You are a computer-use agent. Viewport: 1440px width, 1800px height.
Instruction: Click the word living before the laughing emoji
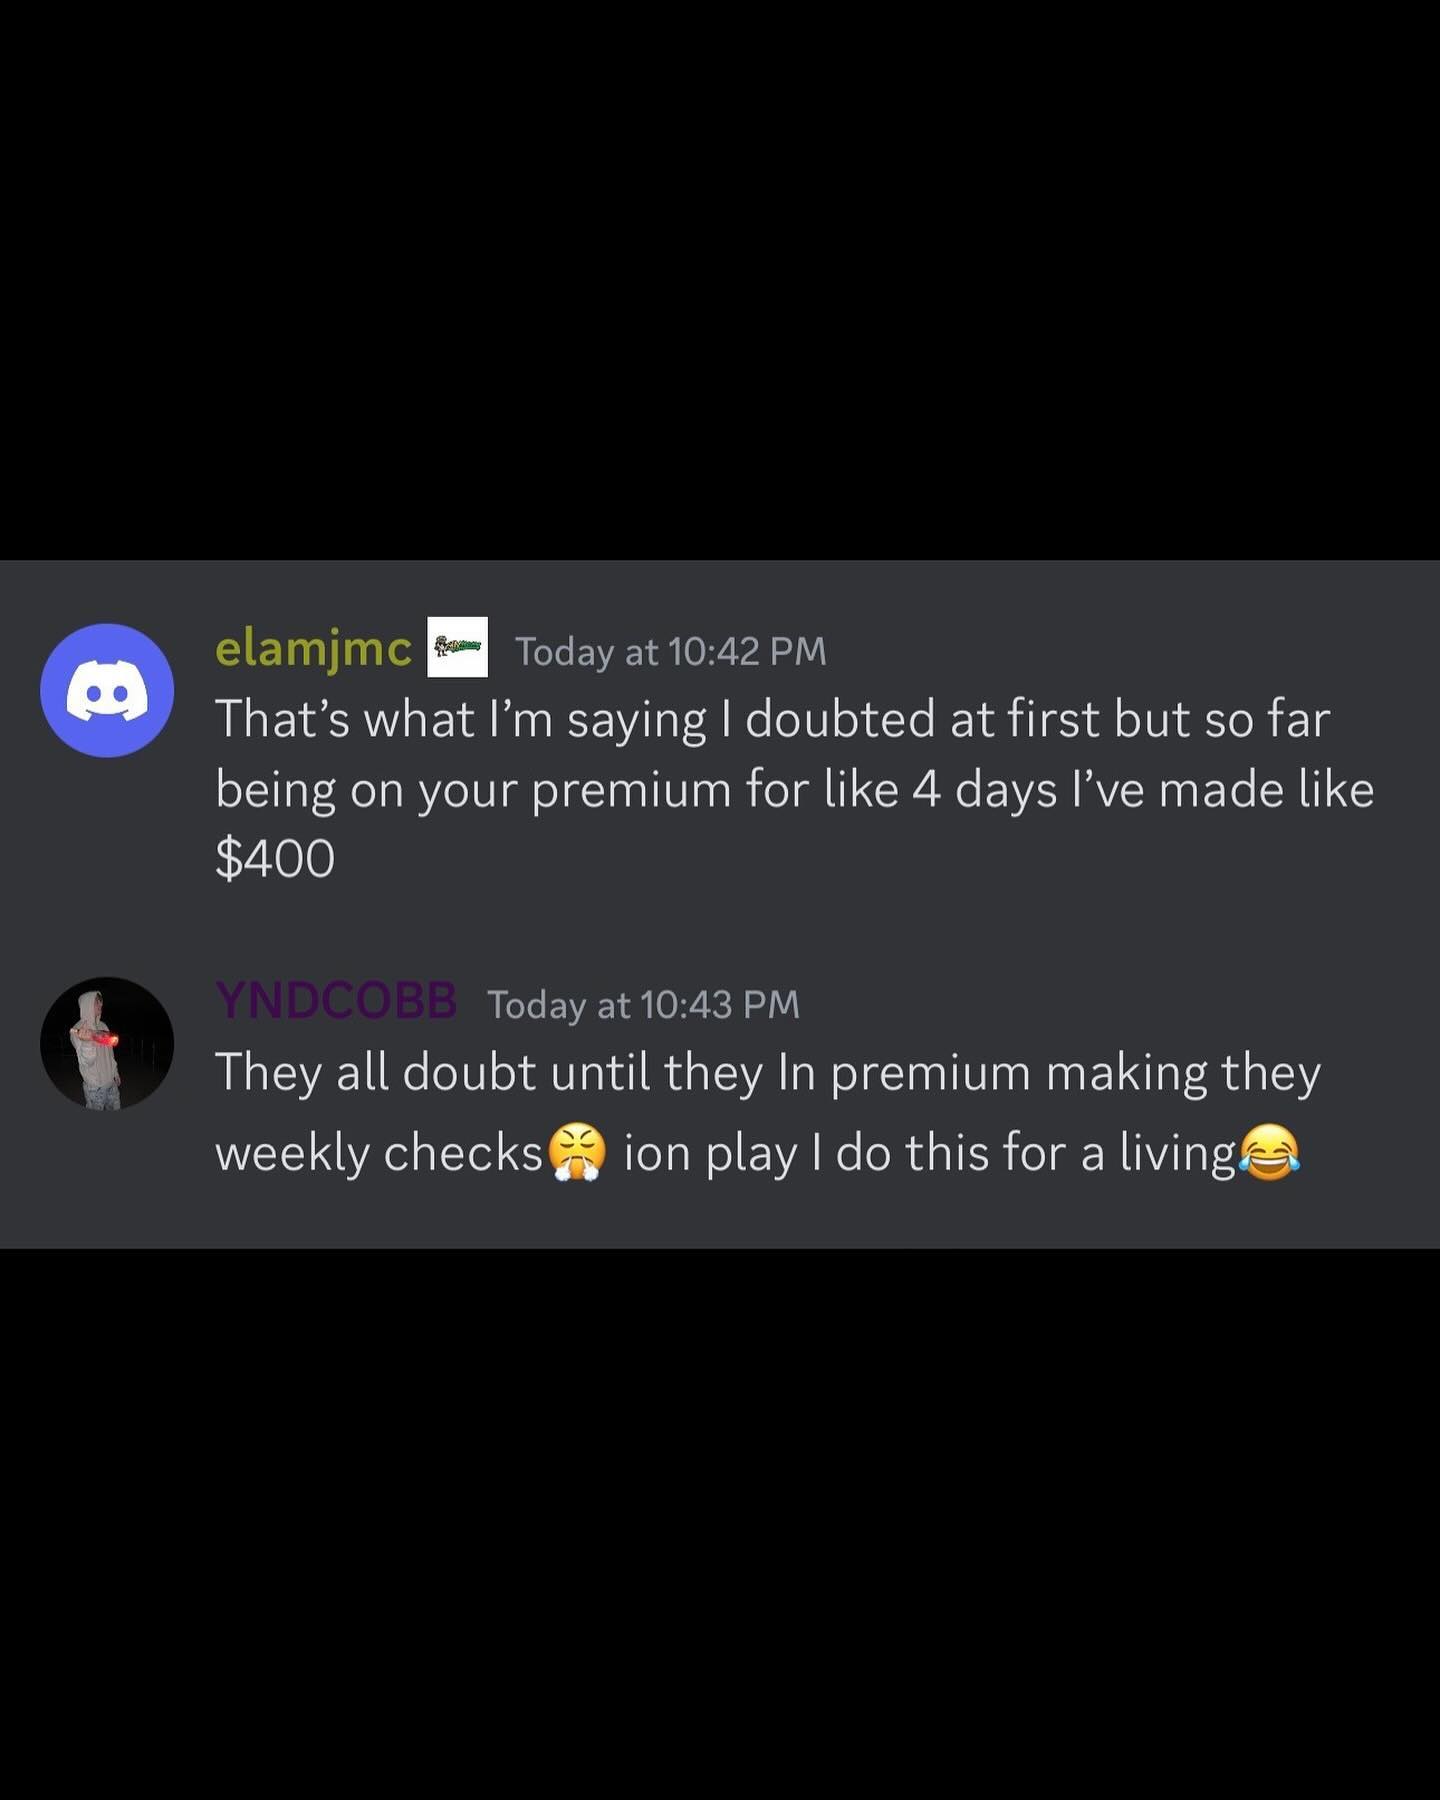coord(1178,1154)
